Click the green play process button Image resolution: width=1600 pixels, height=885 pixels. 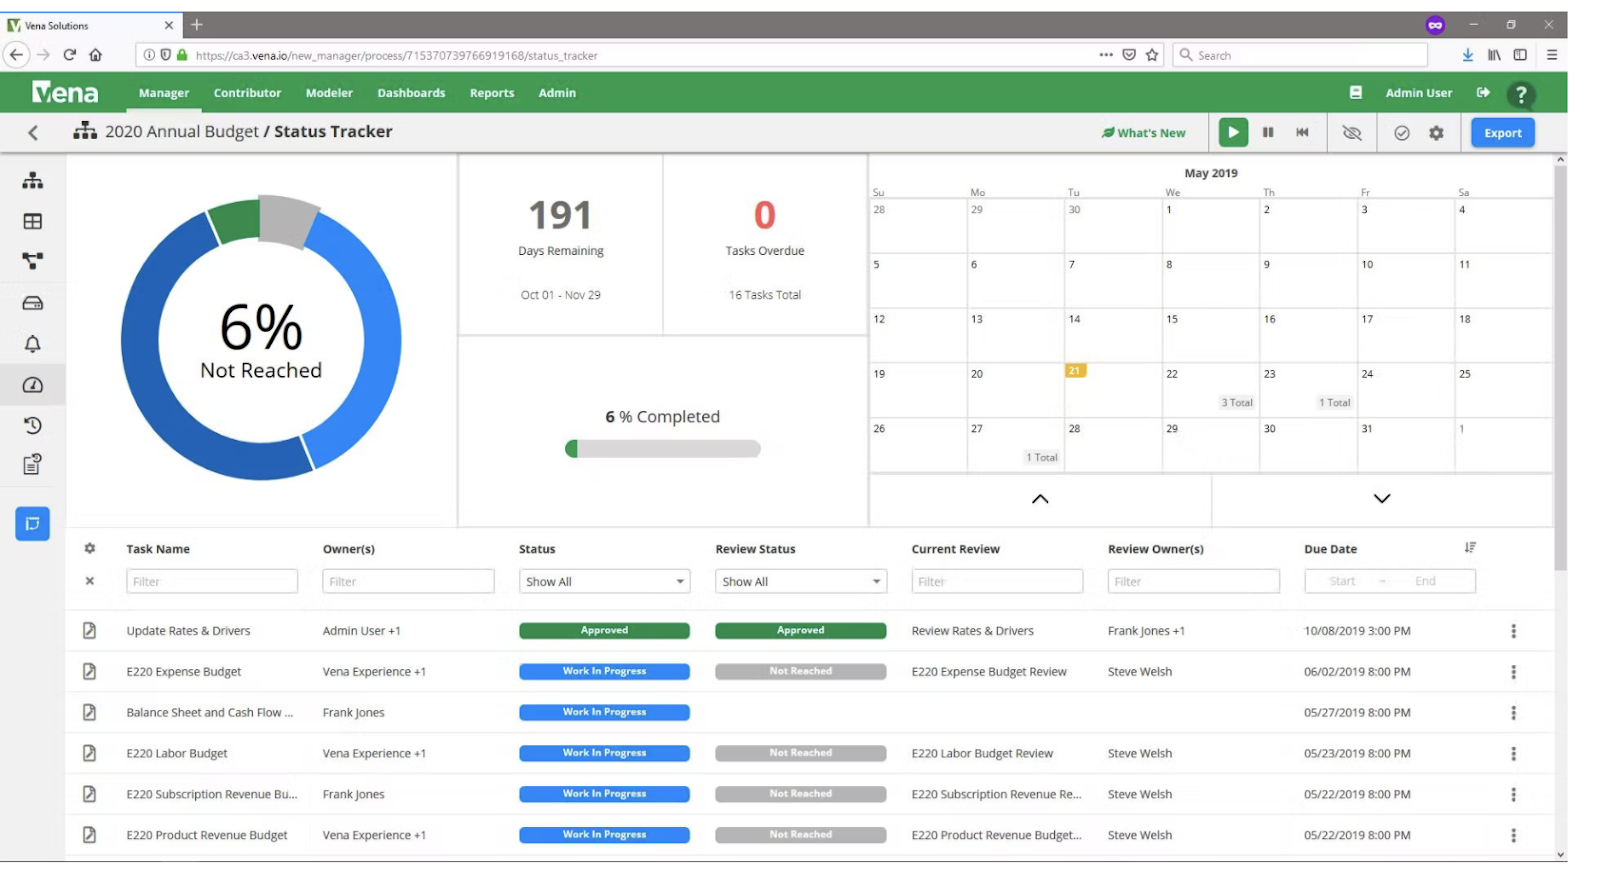[x=1233, y=132]
